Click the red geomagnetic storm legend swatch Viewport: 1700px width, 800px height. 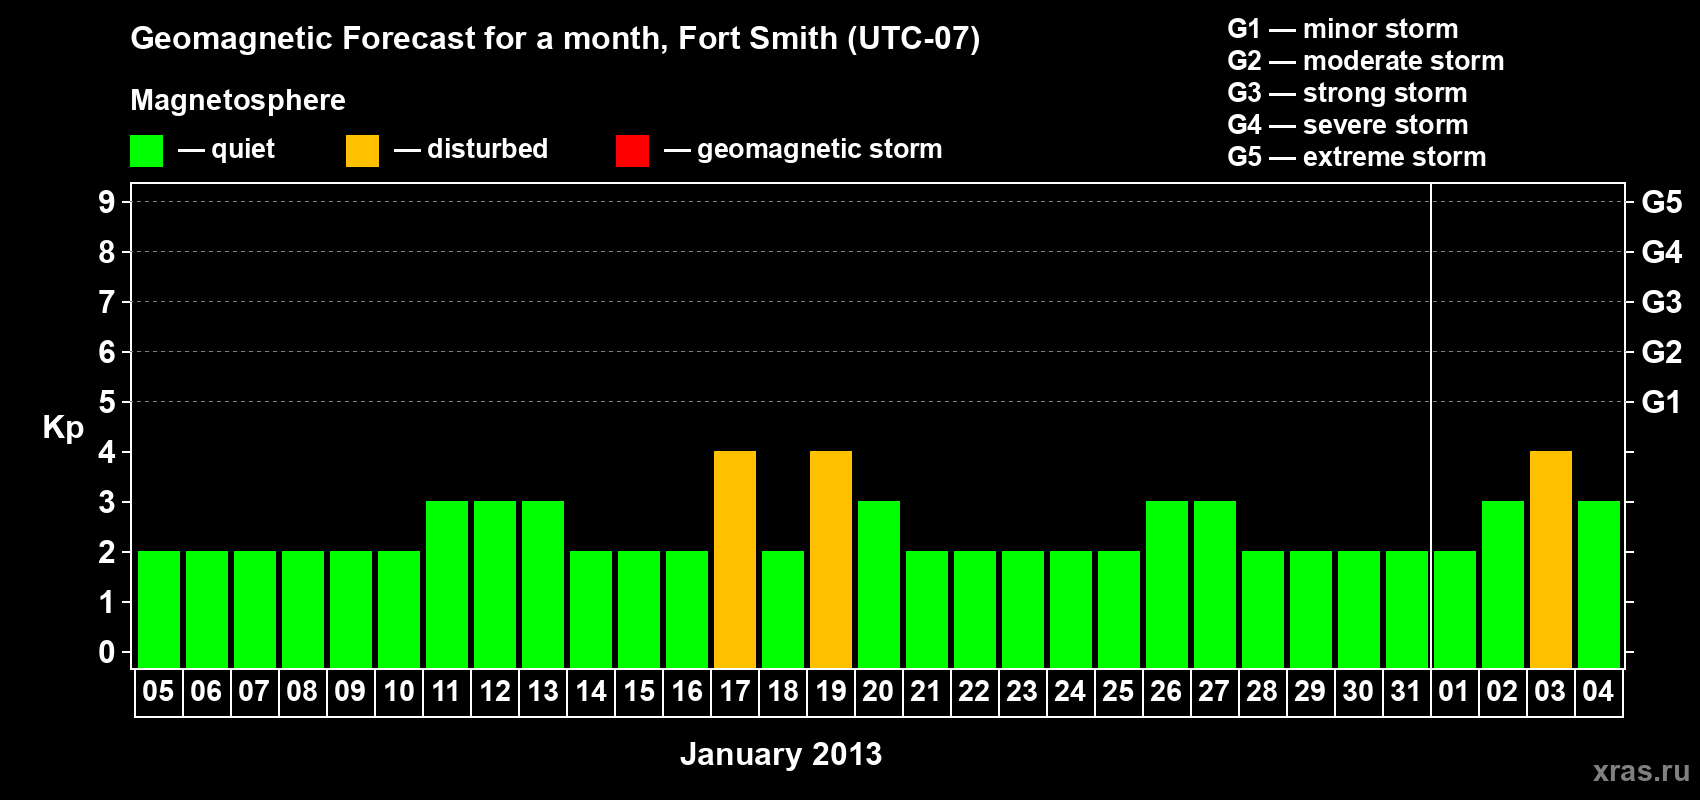click(x=632, y=151)
